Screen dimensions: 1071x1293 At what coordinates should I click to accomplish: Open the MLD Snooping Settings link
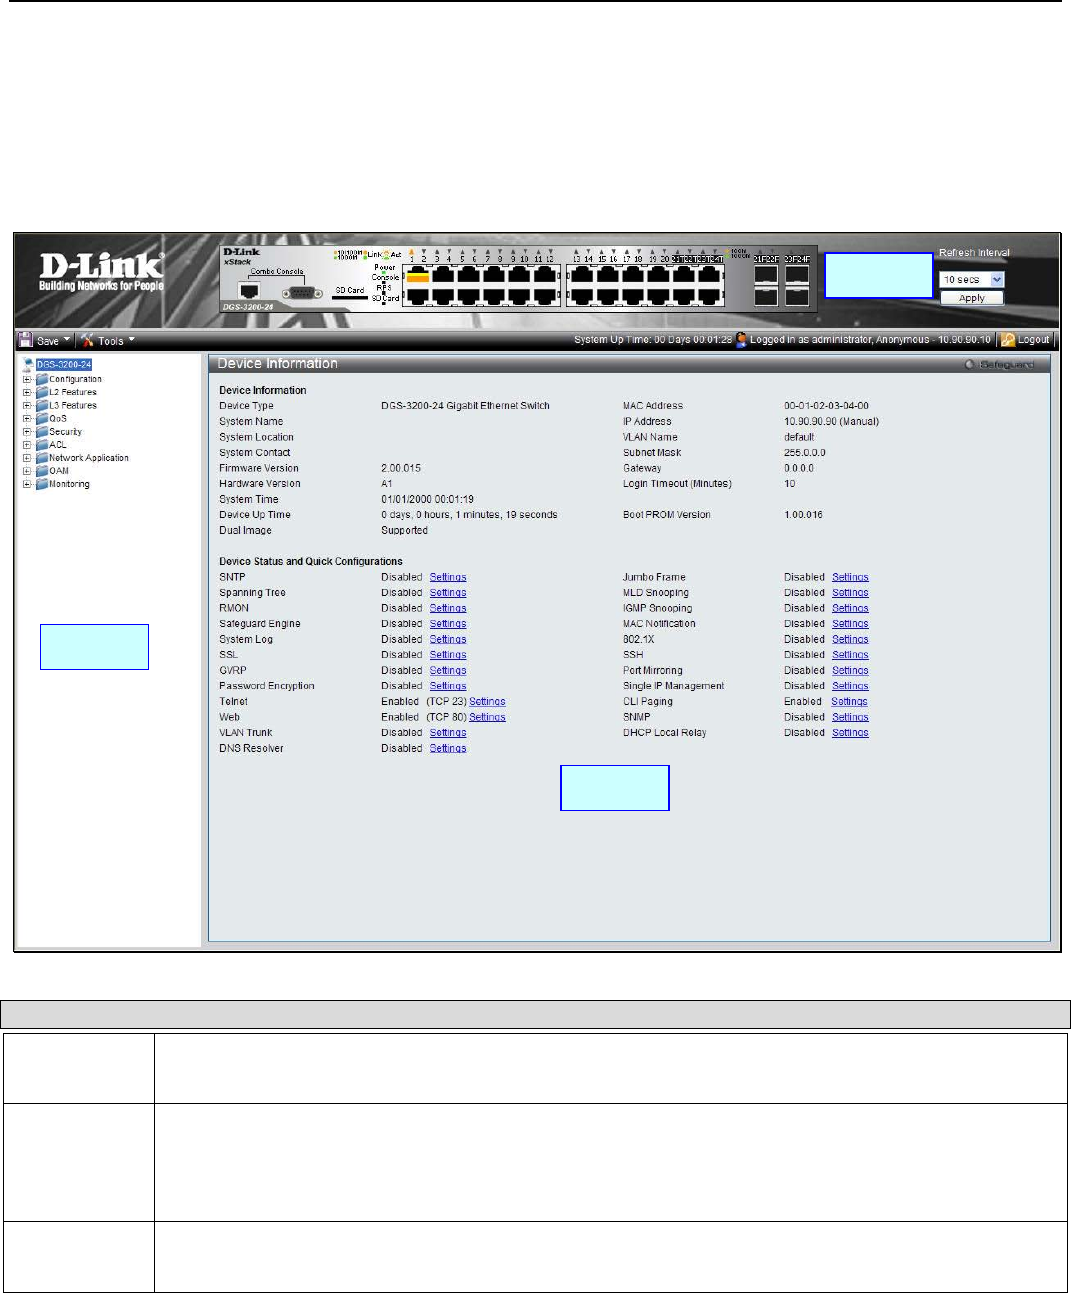850,593
